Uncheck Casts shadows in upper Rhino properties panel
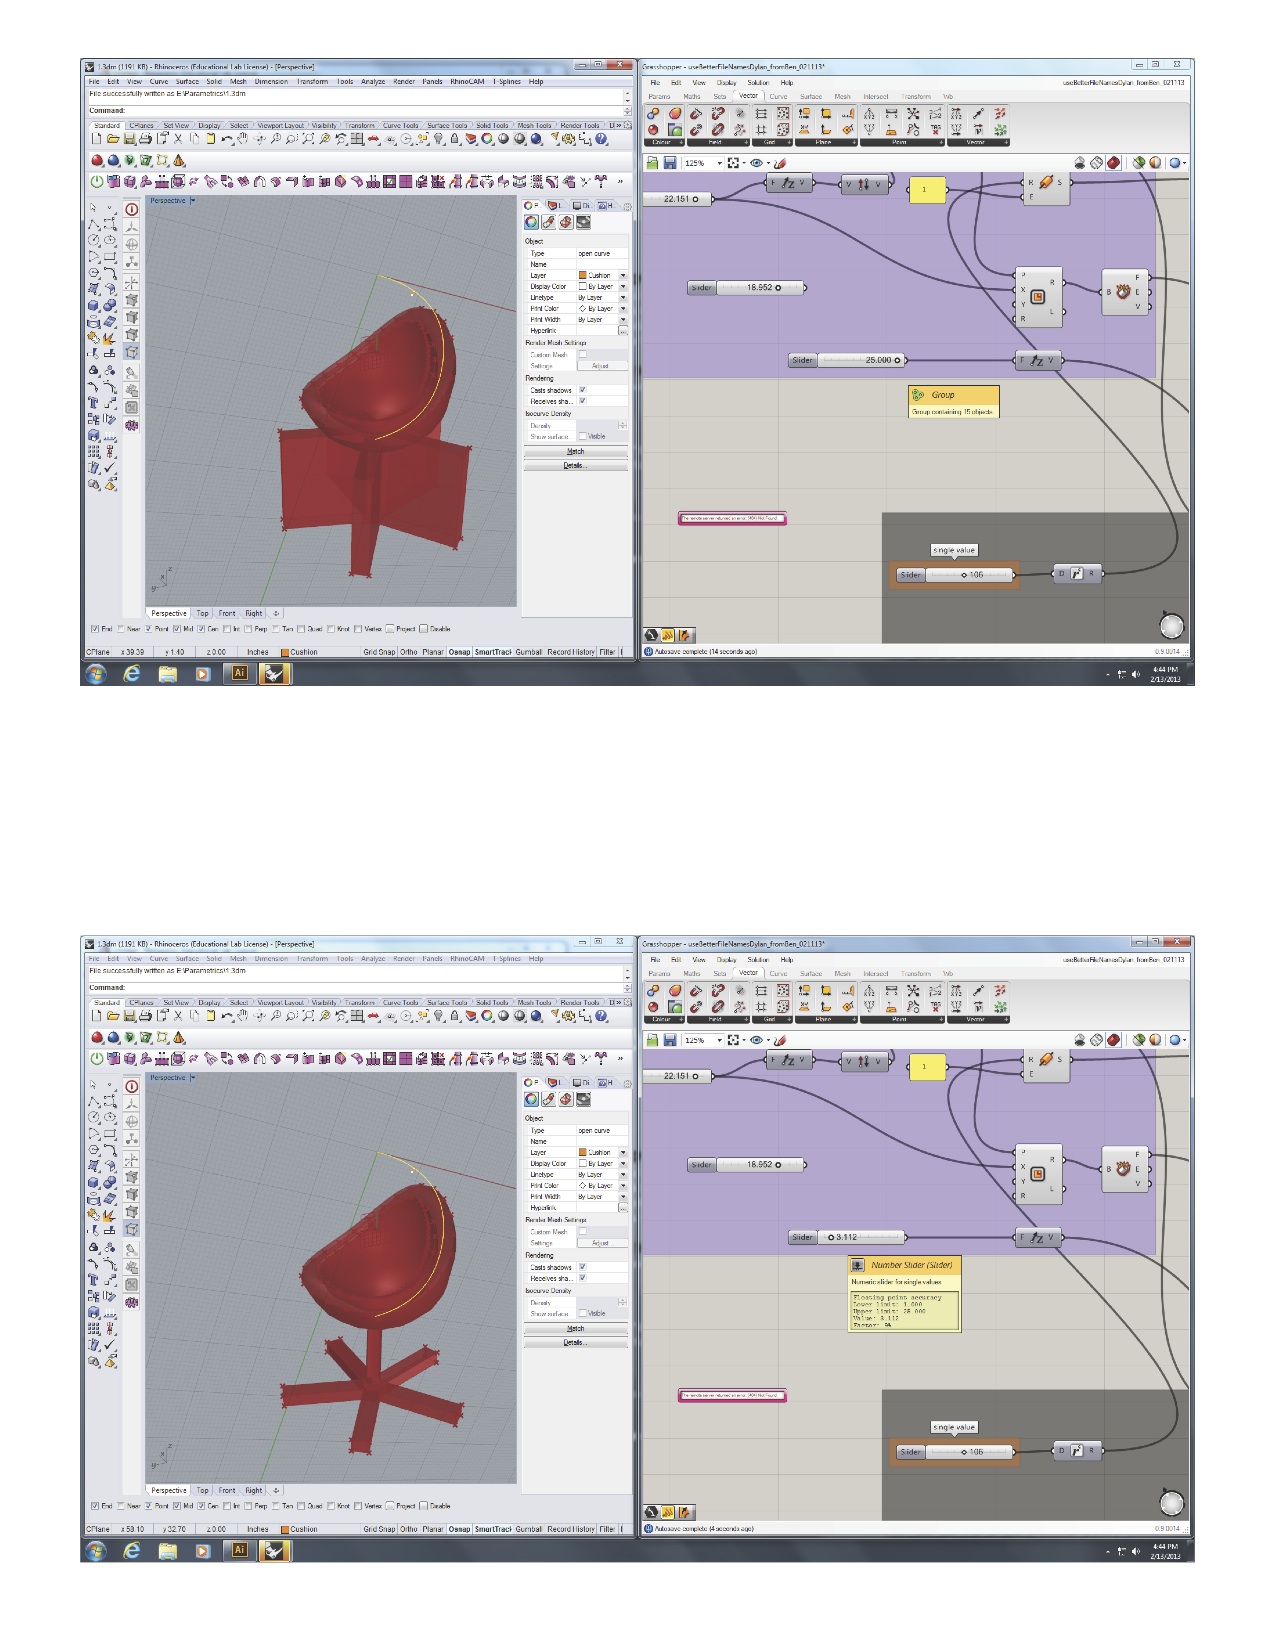Viewport: 1275px width, 1651px height. 582,390
